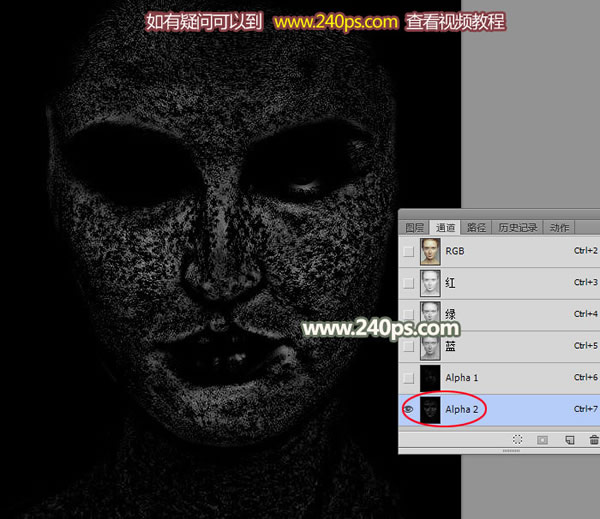
Task: Switch to the 历史记录 tab
Action: click(517, 228)
